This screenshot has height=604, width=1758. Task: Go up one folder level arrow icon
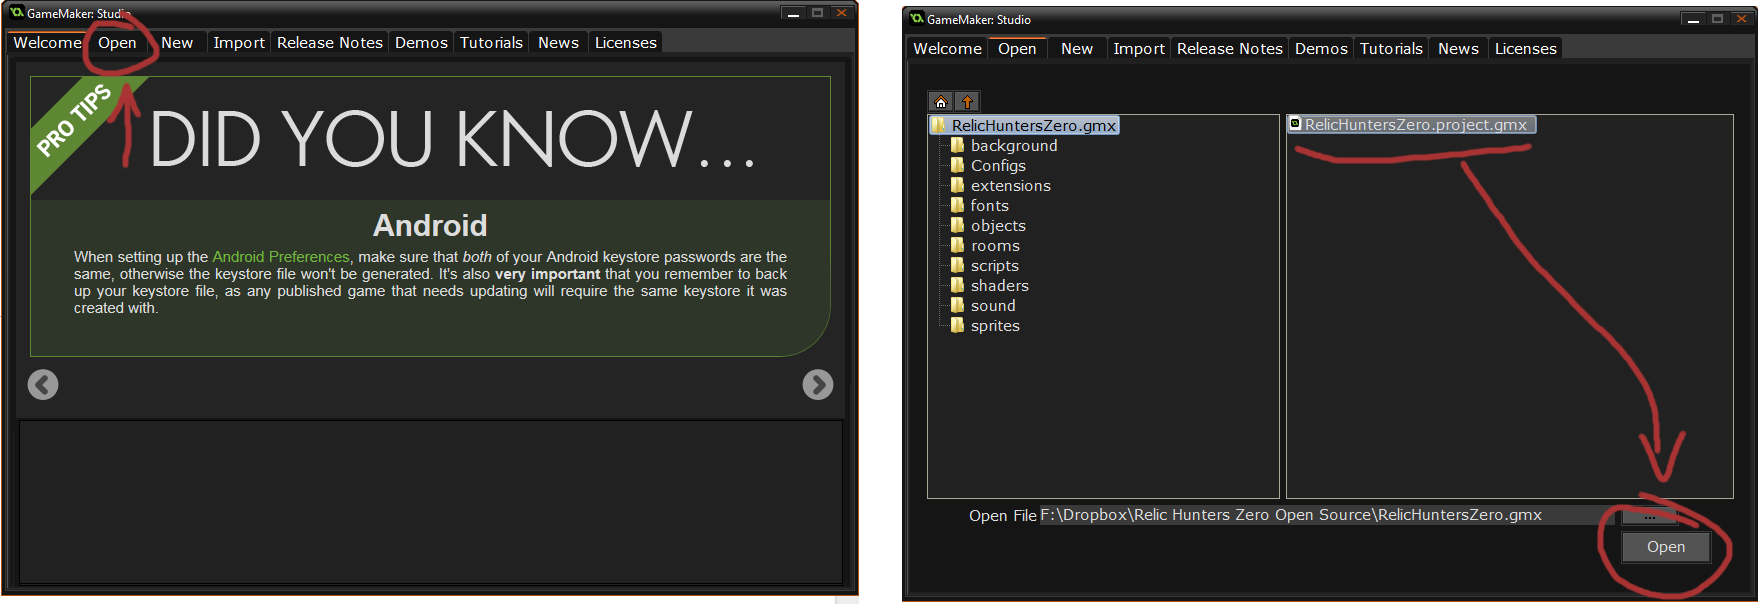pyautogui.click(x=967, y=102)
